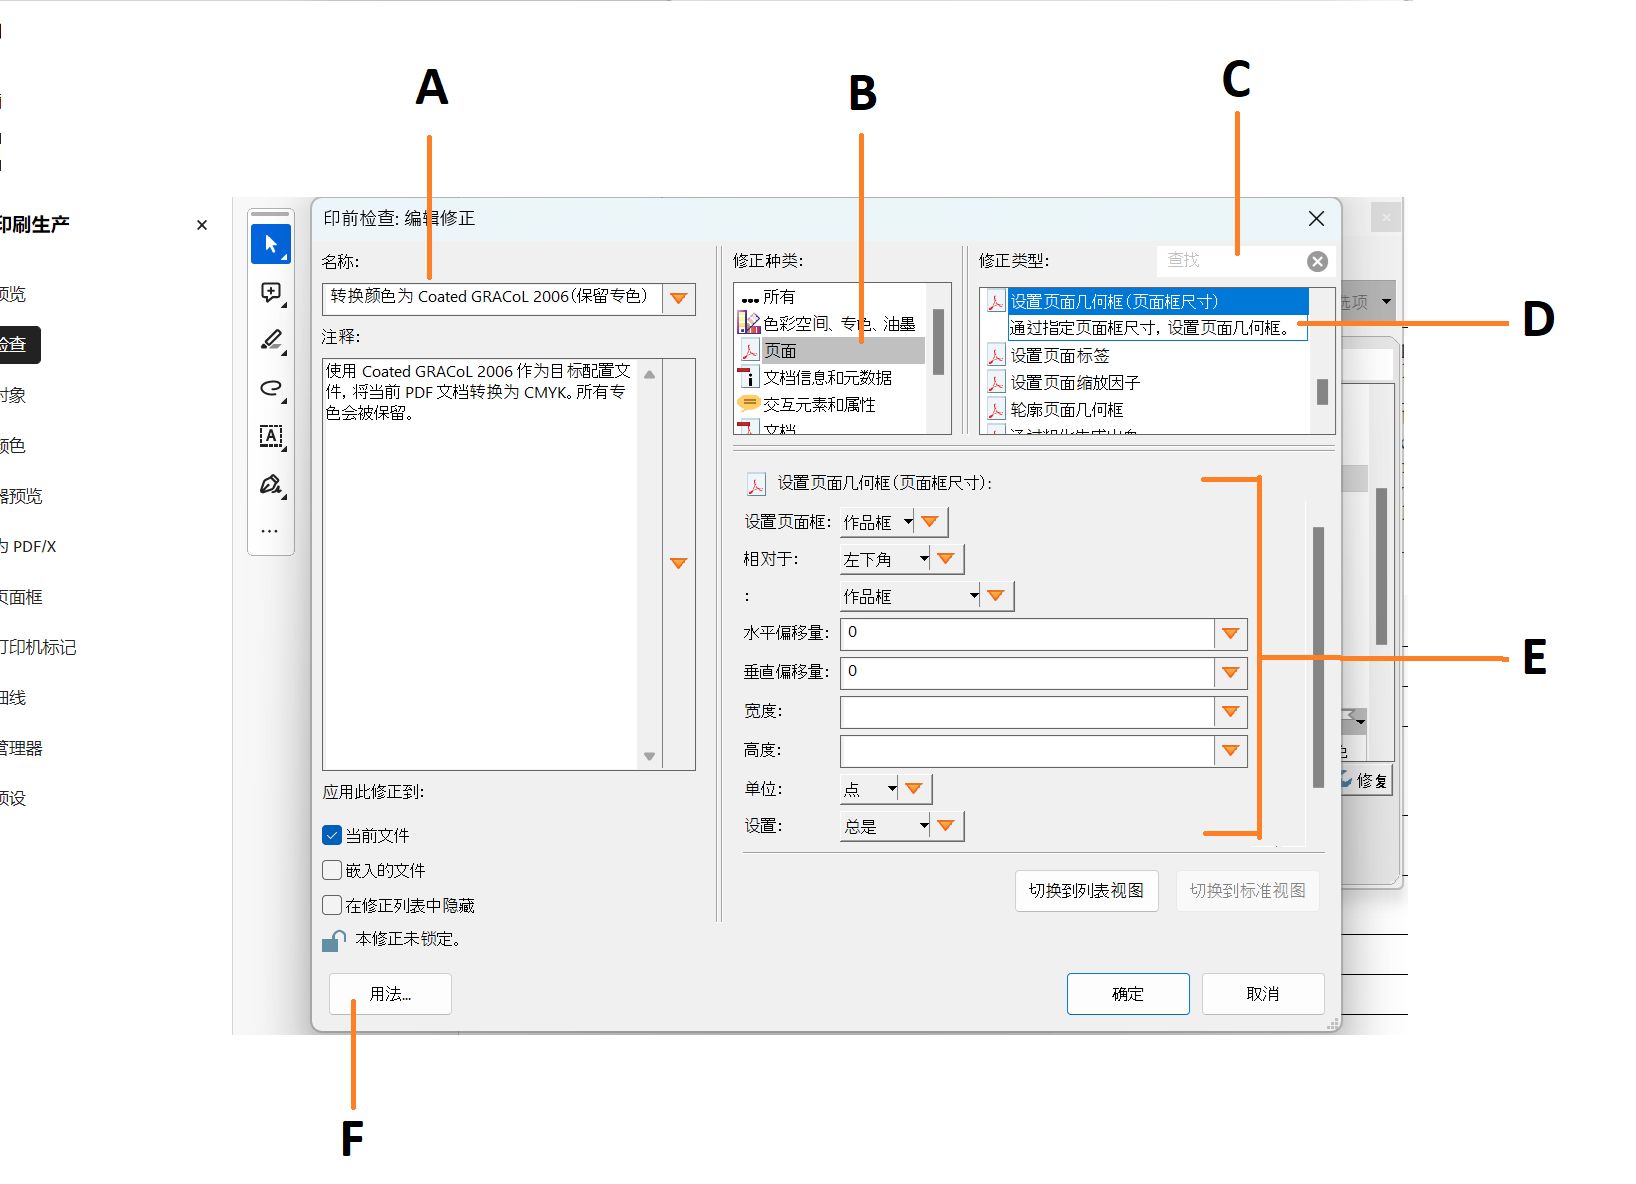This screenshot has height=1184, width=1636.
Task: Click the 用法... button
Action: pos(390,994)
